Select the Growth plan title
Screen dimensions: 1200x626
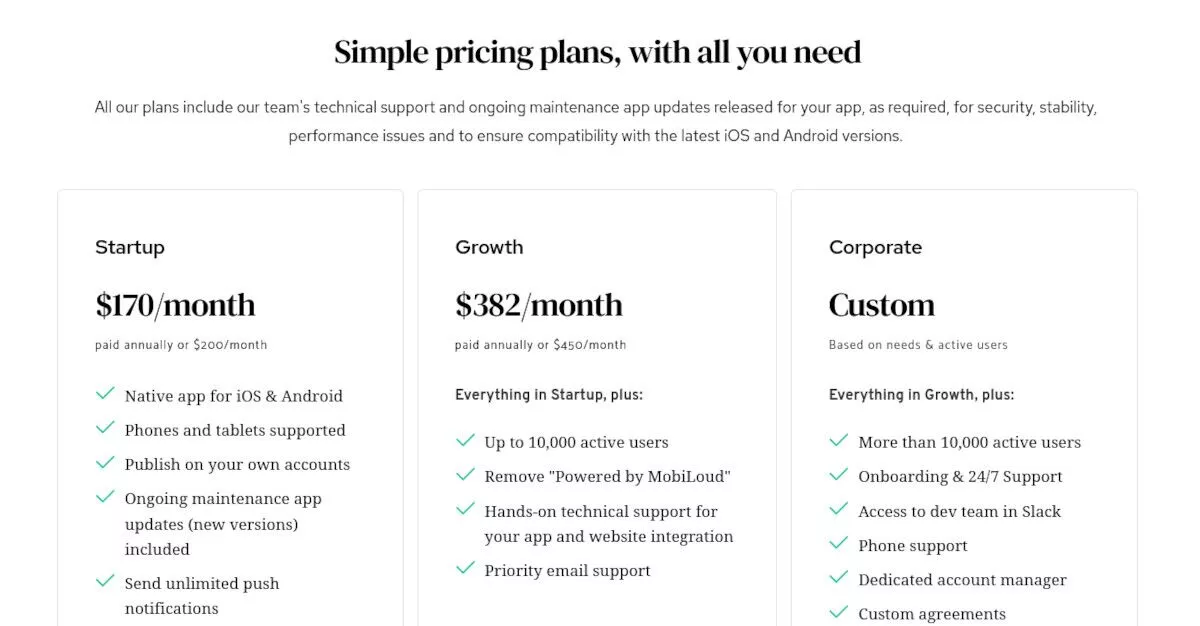pos(489,247)
